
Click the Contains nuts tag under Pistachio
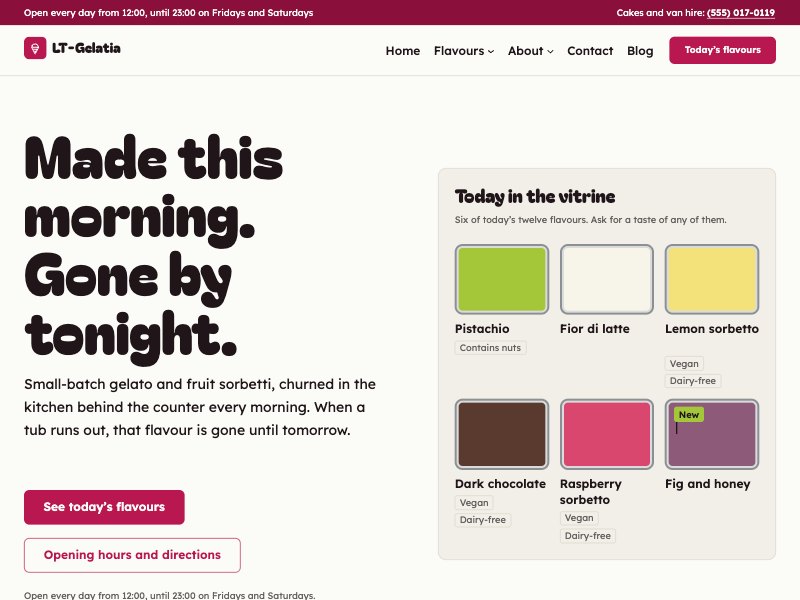coord(490,348)
